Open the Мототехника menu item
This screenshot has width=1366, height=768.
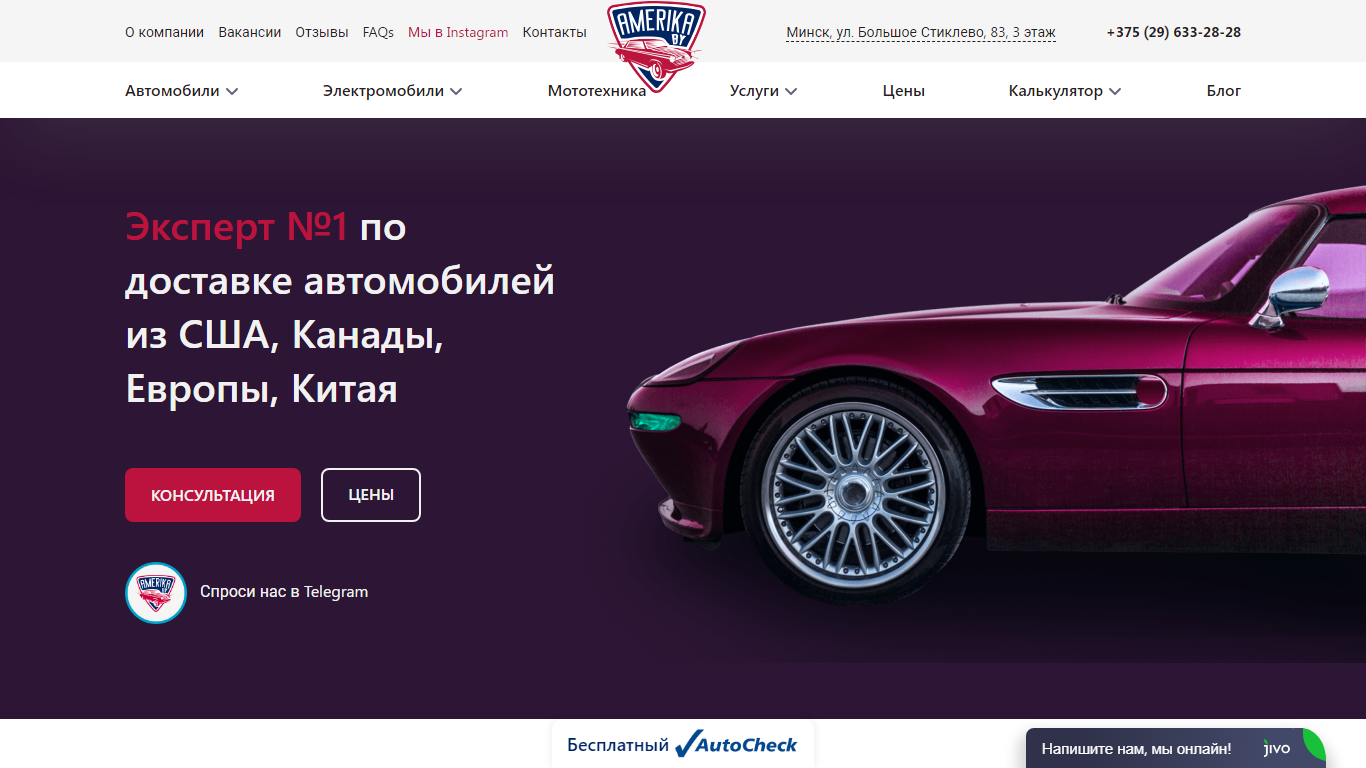pos(597,91)
